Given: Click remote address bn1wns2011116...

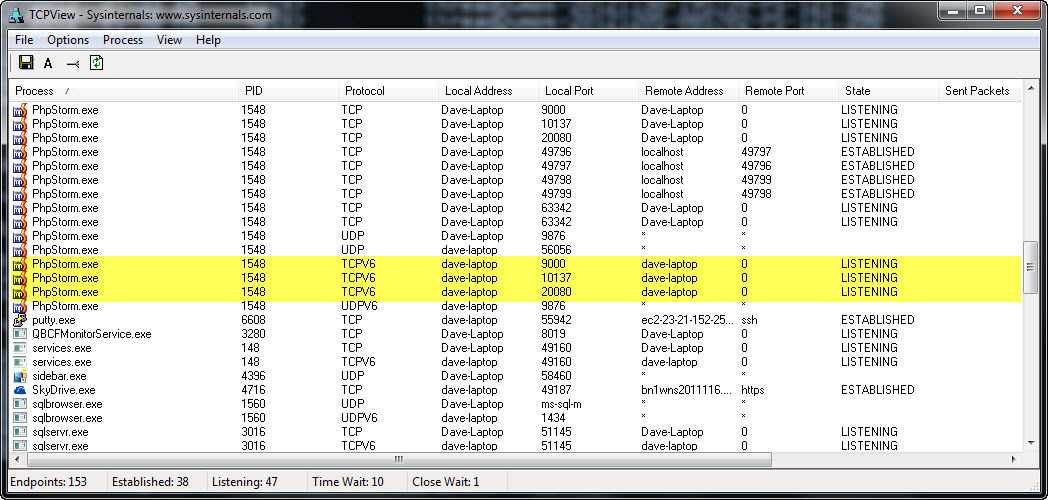Looking at the screenshot, I should tap(686, 390).
